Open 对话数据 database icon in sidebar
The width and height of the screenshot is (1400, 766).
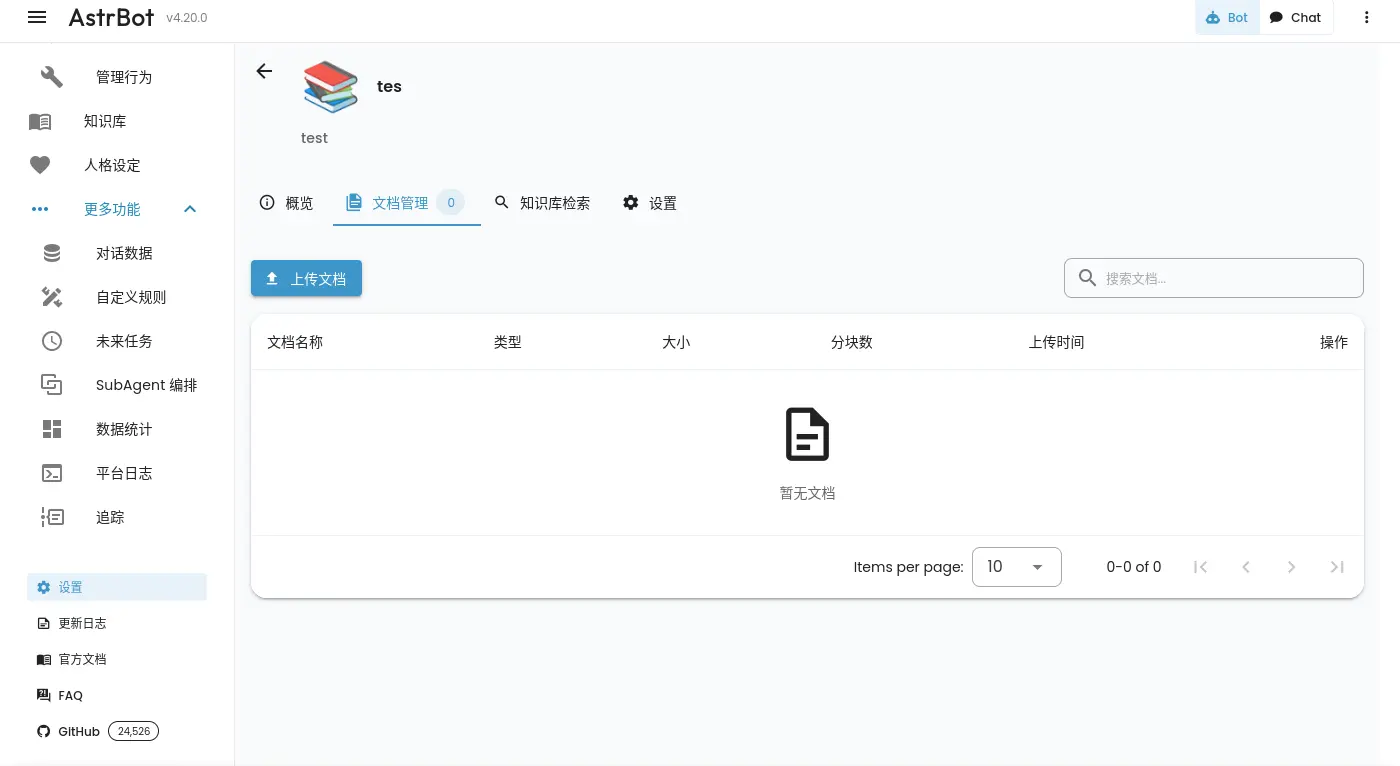tap(52, 253)
